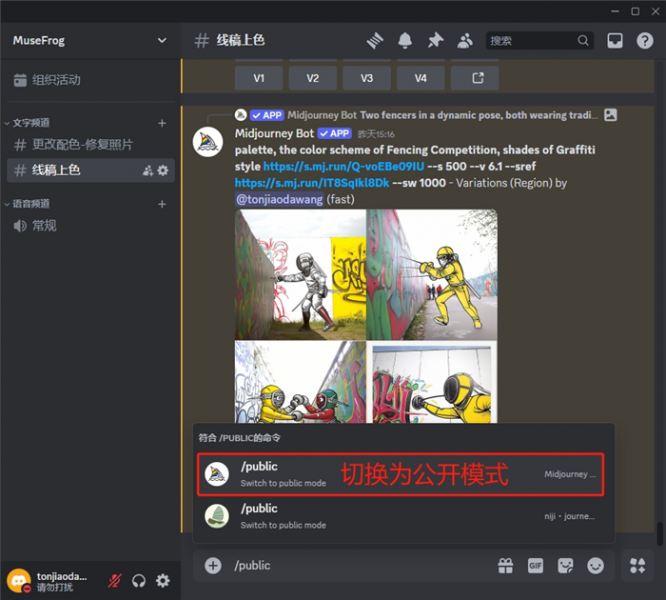Open 组织活动 events
Image resolution: width=666 pixels, height=600 pixels.
[x=90, y=80]
